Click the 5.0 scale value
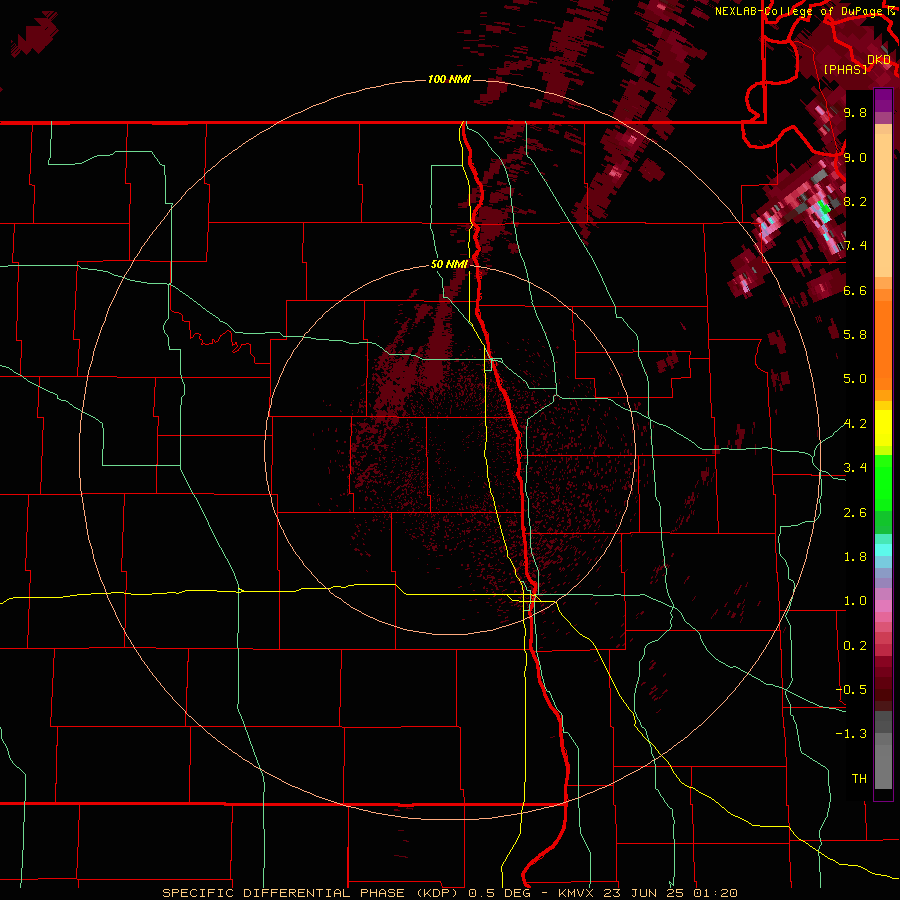 coord(855,379)
